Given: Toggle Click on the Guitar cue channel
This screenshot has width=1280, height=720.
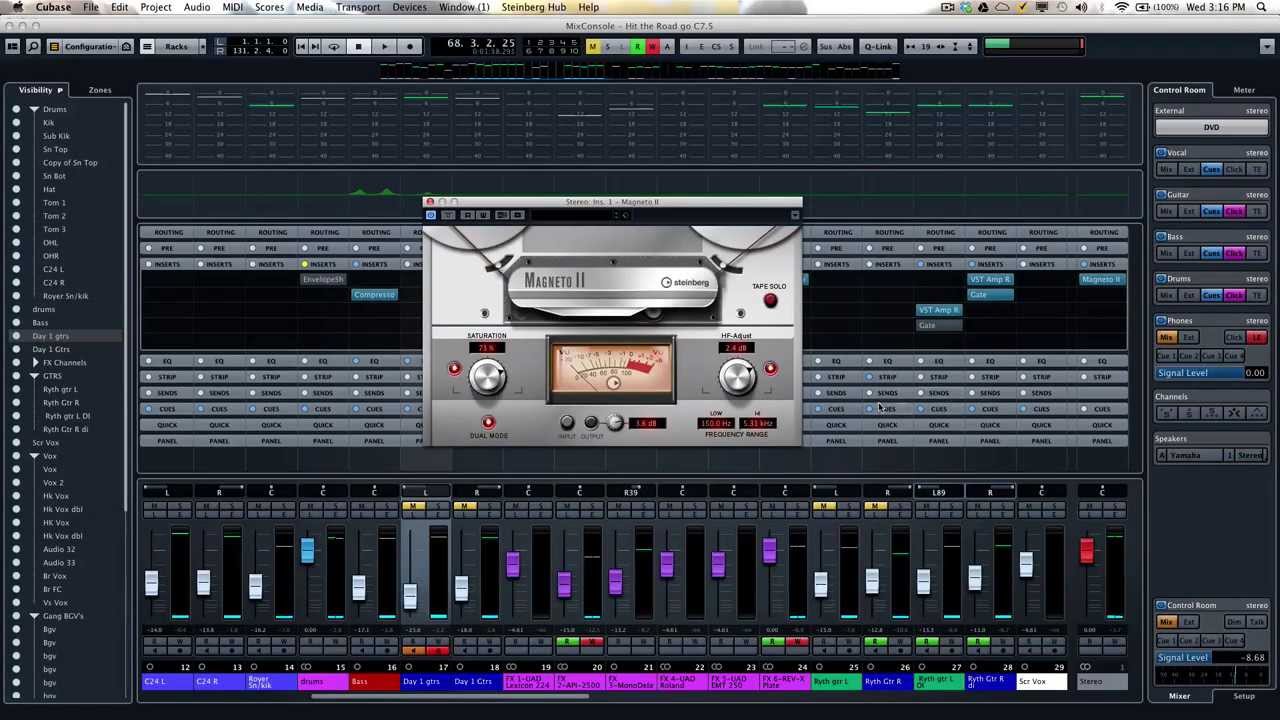Looking at the screenshot, I should (x=1234, y=212).
